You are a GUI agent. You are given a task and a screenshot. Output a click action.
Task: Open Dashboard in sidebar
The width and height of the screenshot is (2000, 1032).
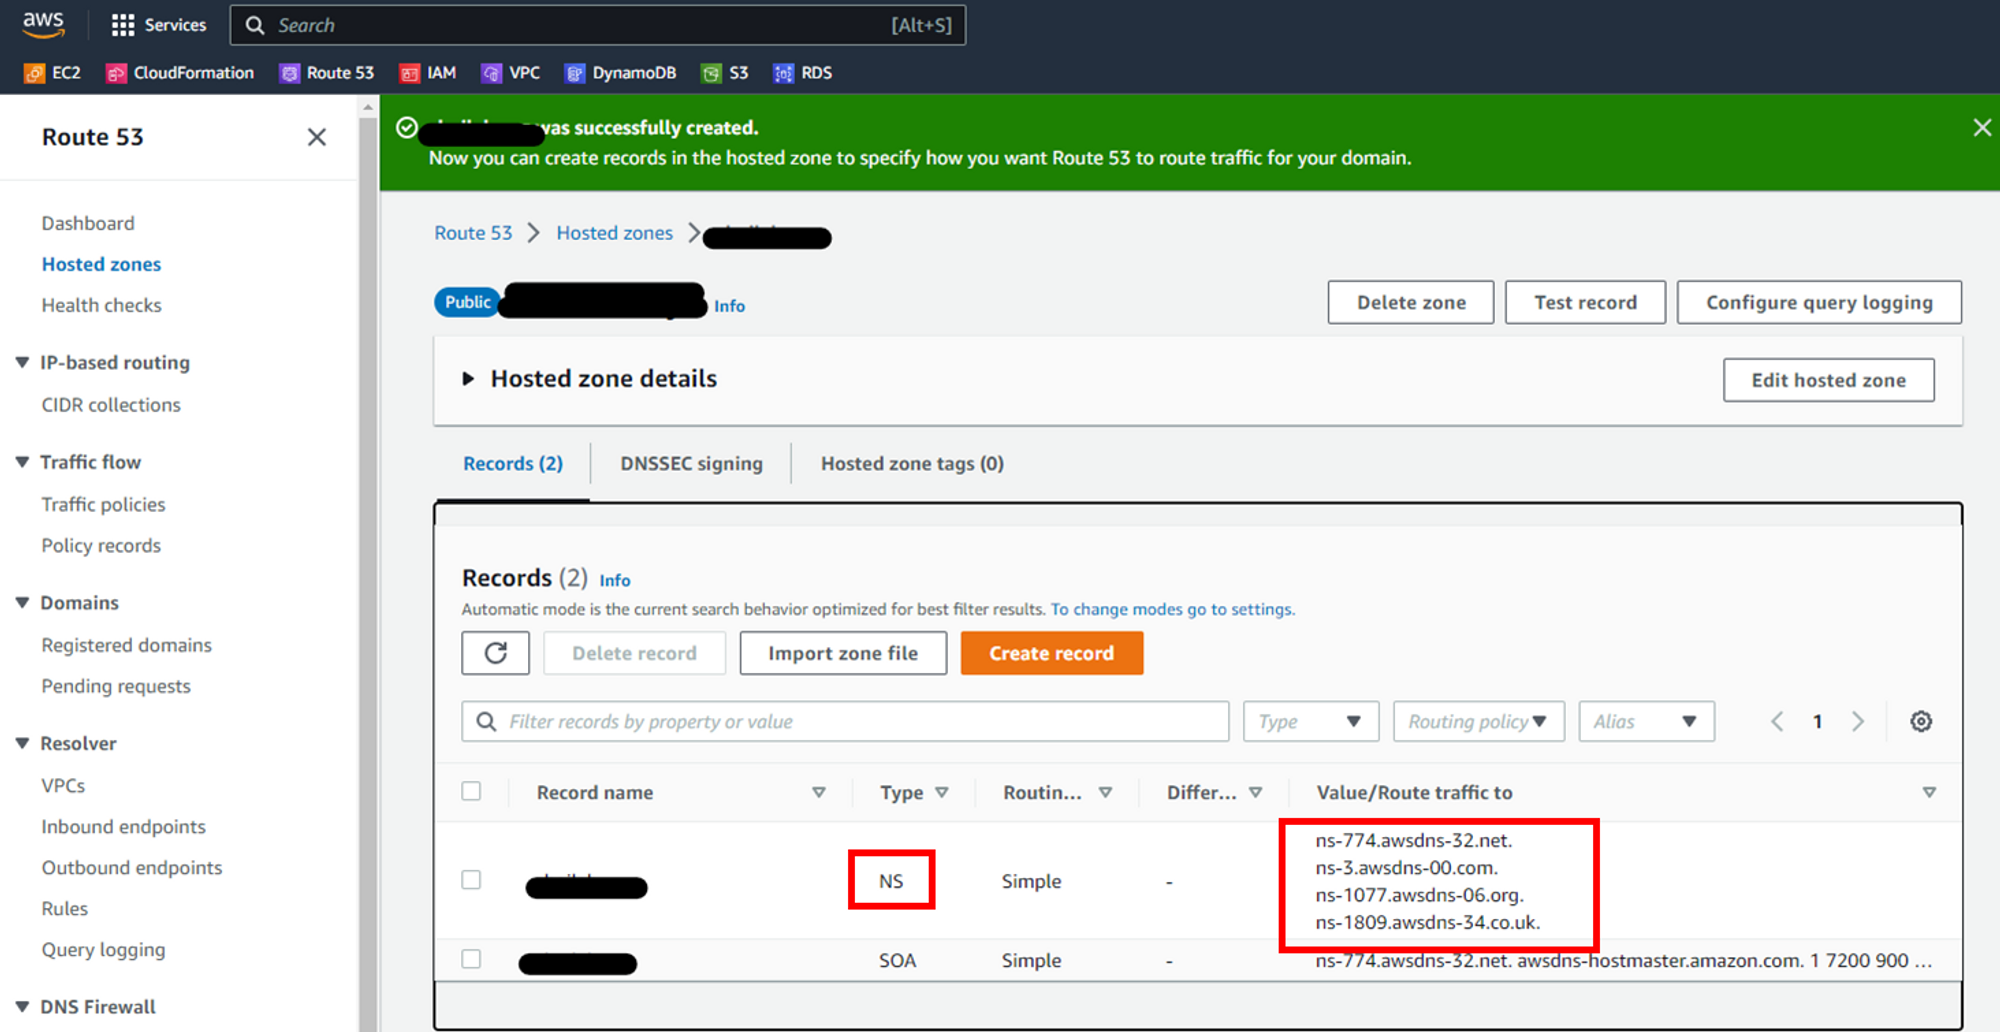[88, 223]
